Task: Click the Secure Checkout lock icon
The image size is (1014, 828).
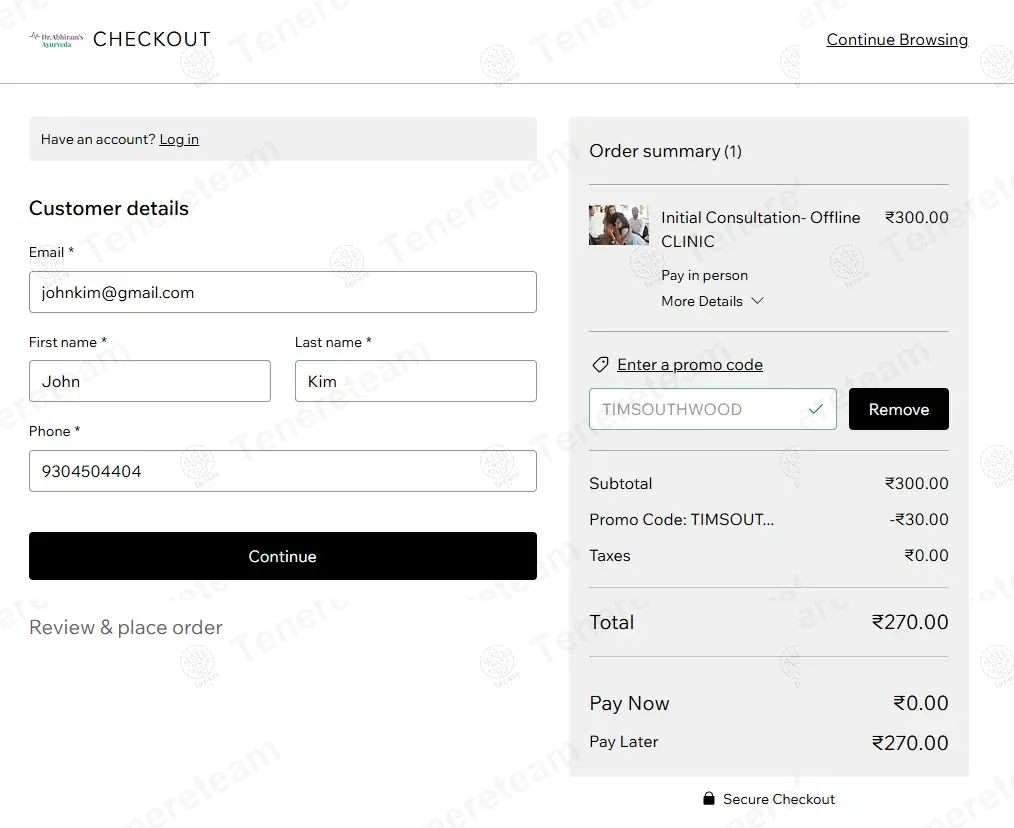Action: pos(709,799)
